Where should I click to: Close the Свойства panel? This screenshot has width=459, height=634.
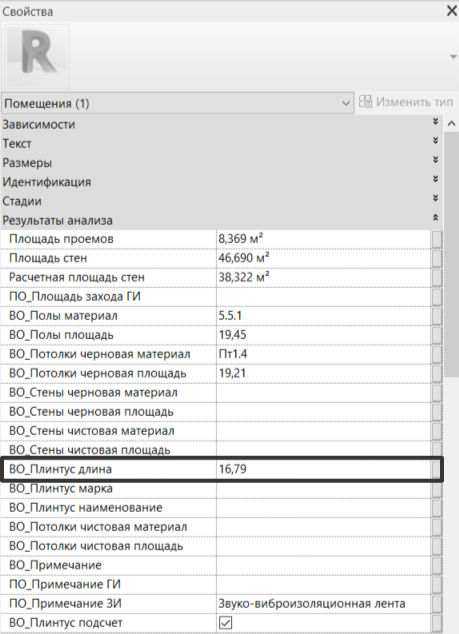[452, 11]
